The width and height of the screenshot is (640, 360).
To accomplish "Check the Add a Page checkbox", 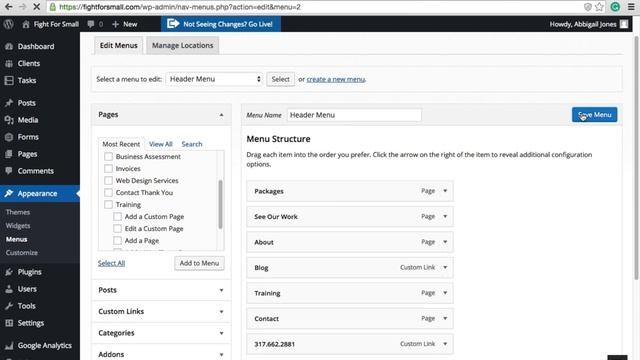I will click(117, 240).
